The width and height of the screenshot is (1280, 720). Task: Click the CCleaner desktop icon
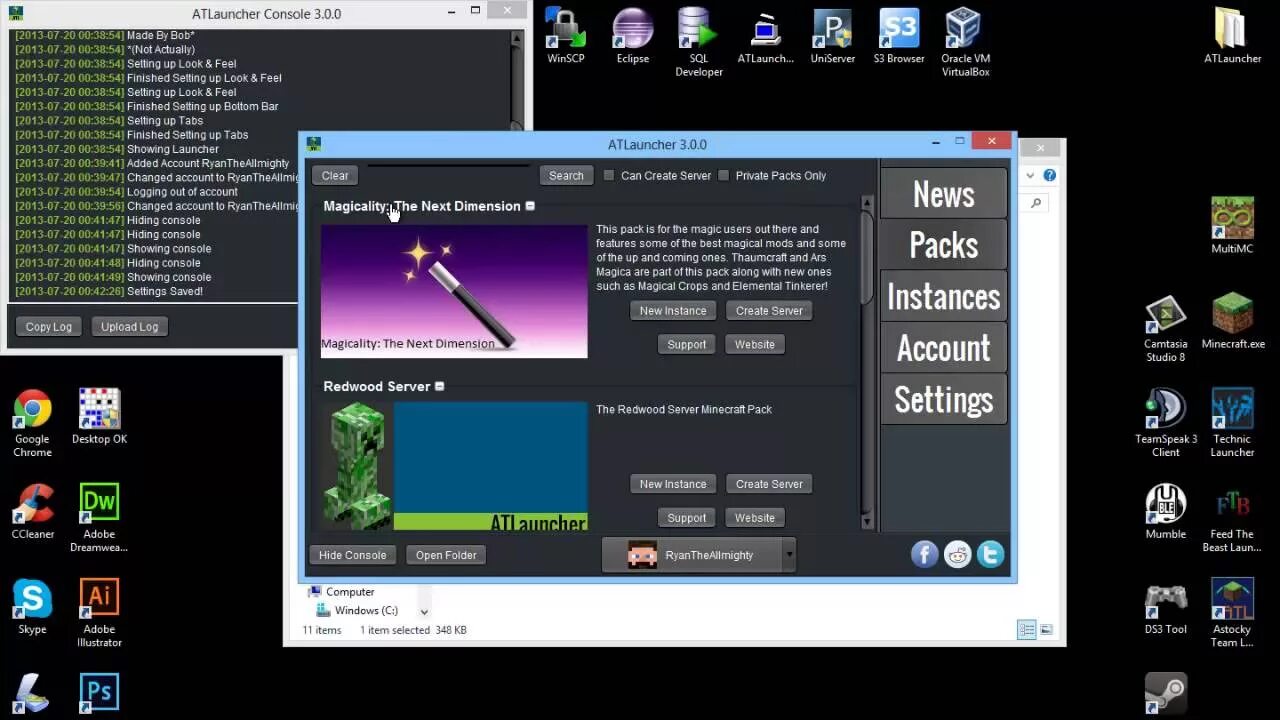click(32, 512)
